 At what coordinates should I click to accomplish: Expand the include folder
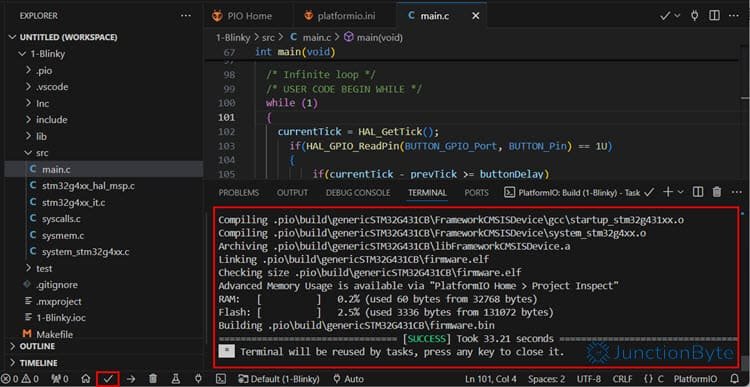46,120
